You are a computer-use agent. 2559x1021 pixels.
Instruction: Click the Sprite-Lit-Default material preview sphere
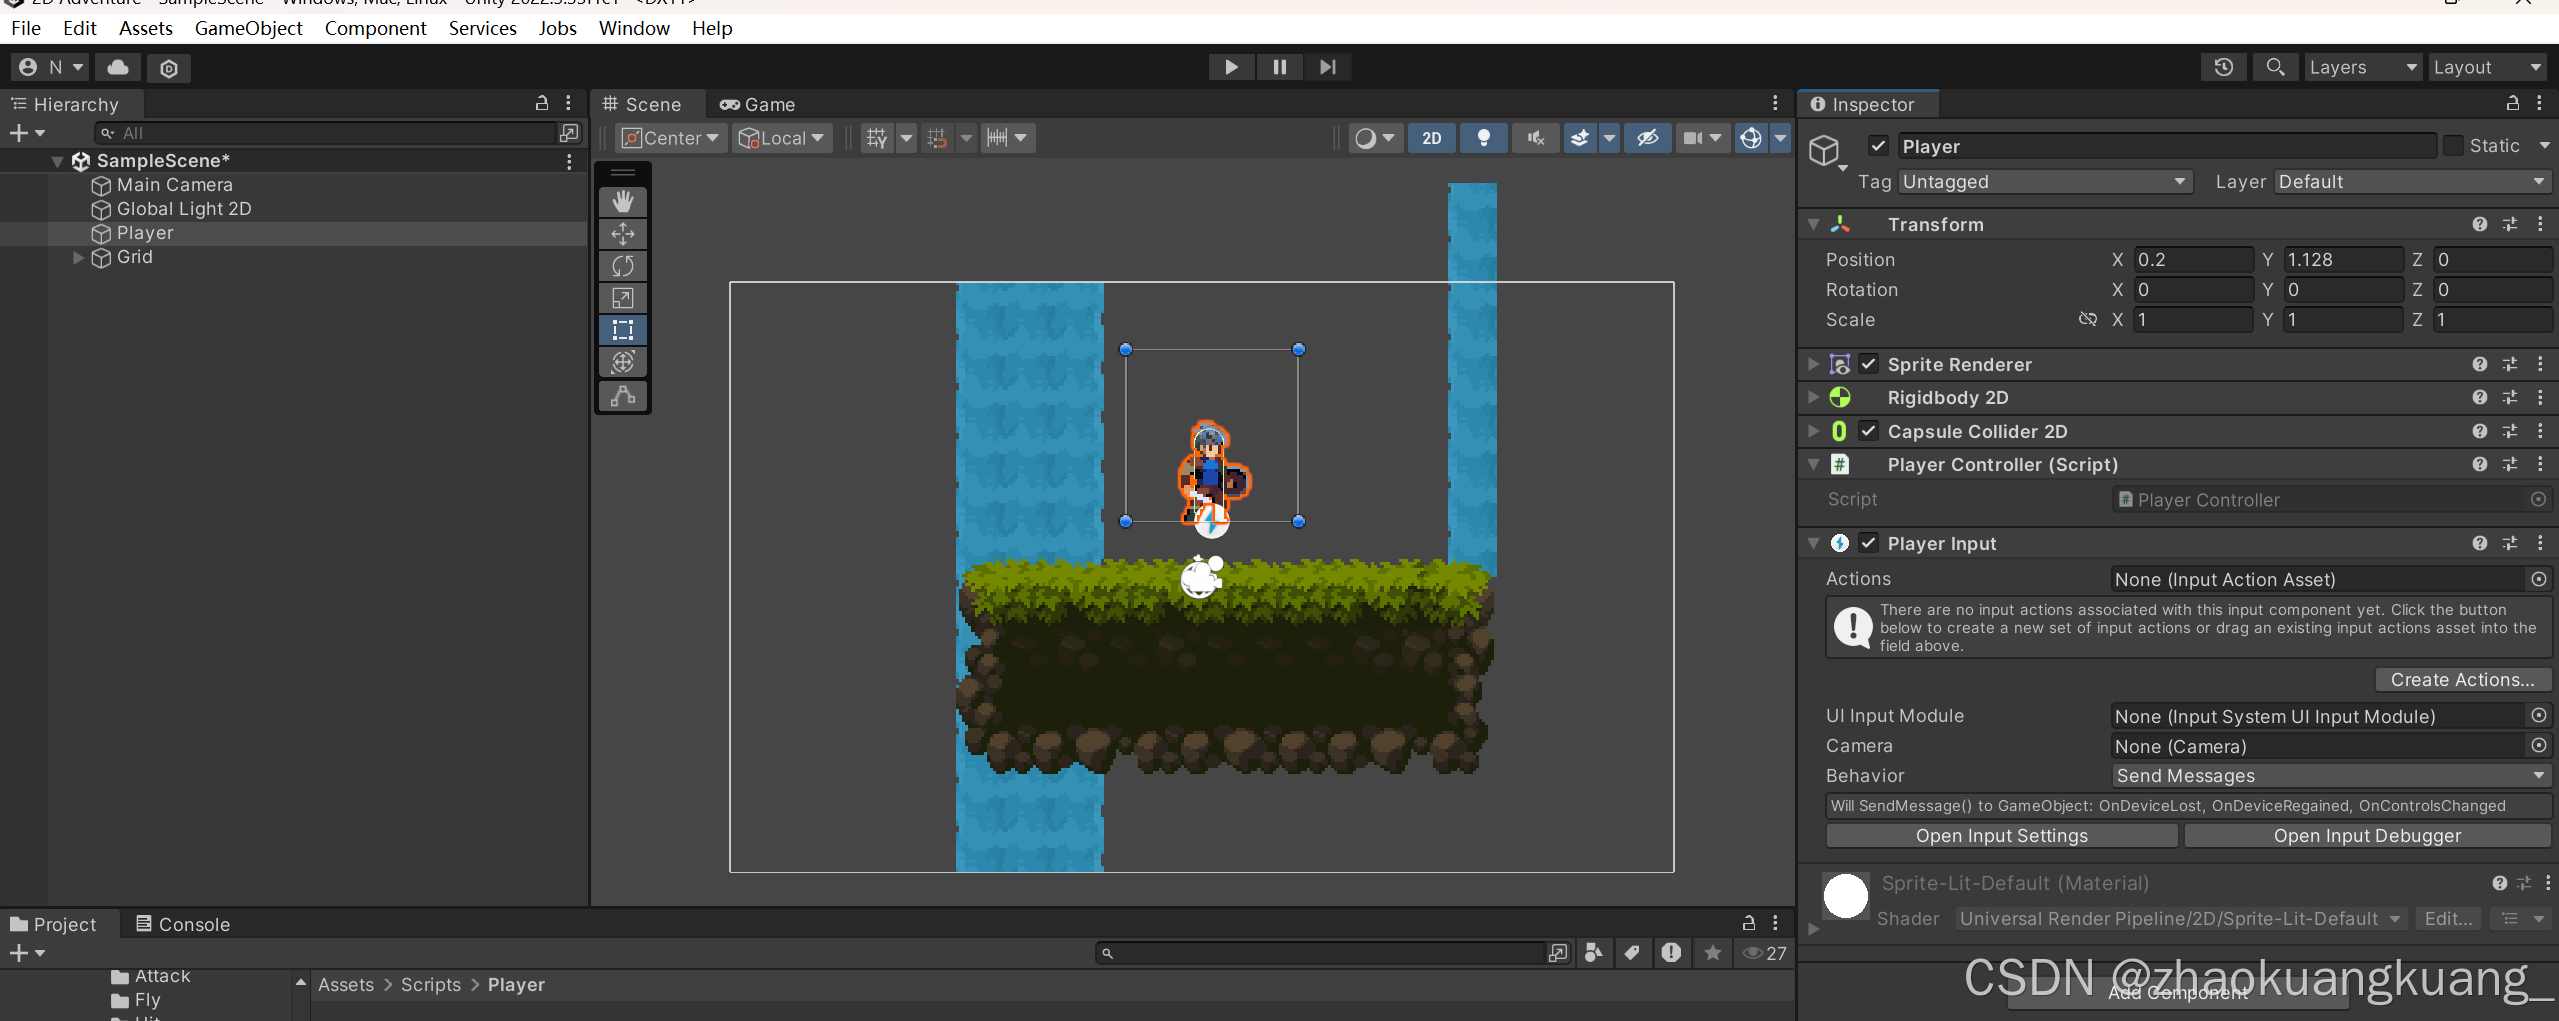point(1846,896)
